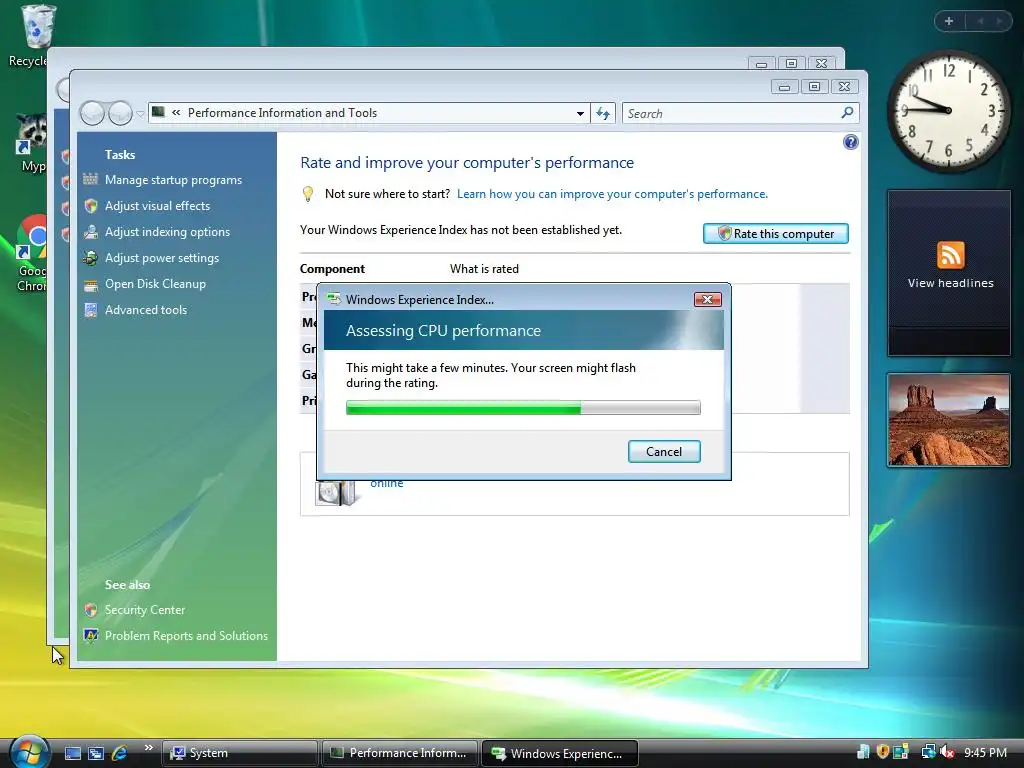Open Advanced tools link
Image resolution: width=1024 pixels, height=768 pixels.
[146, 310]
